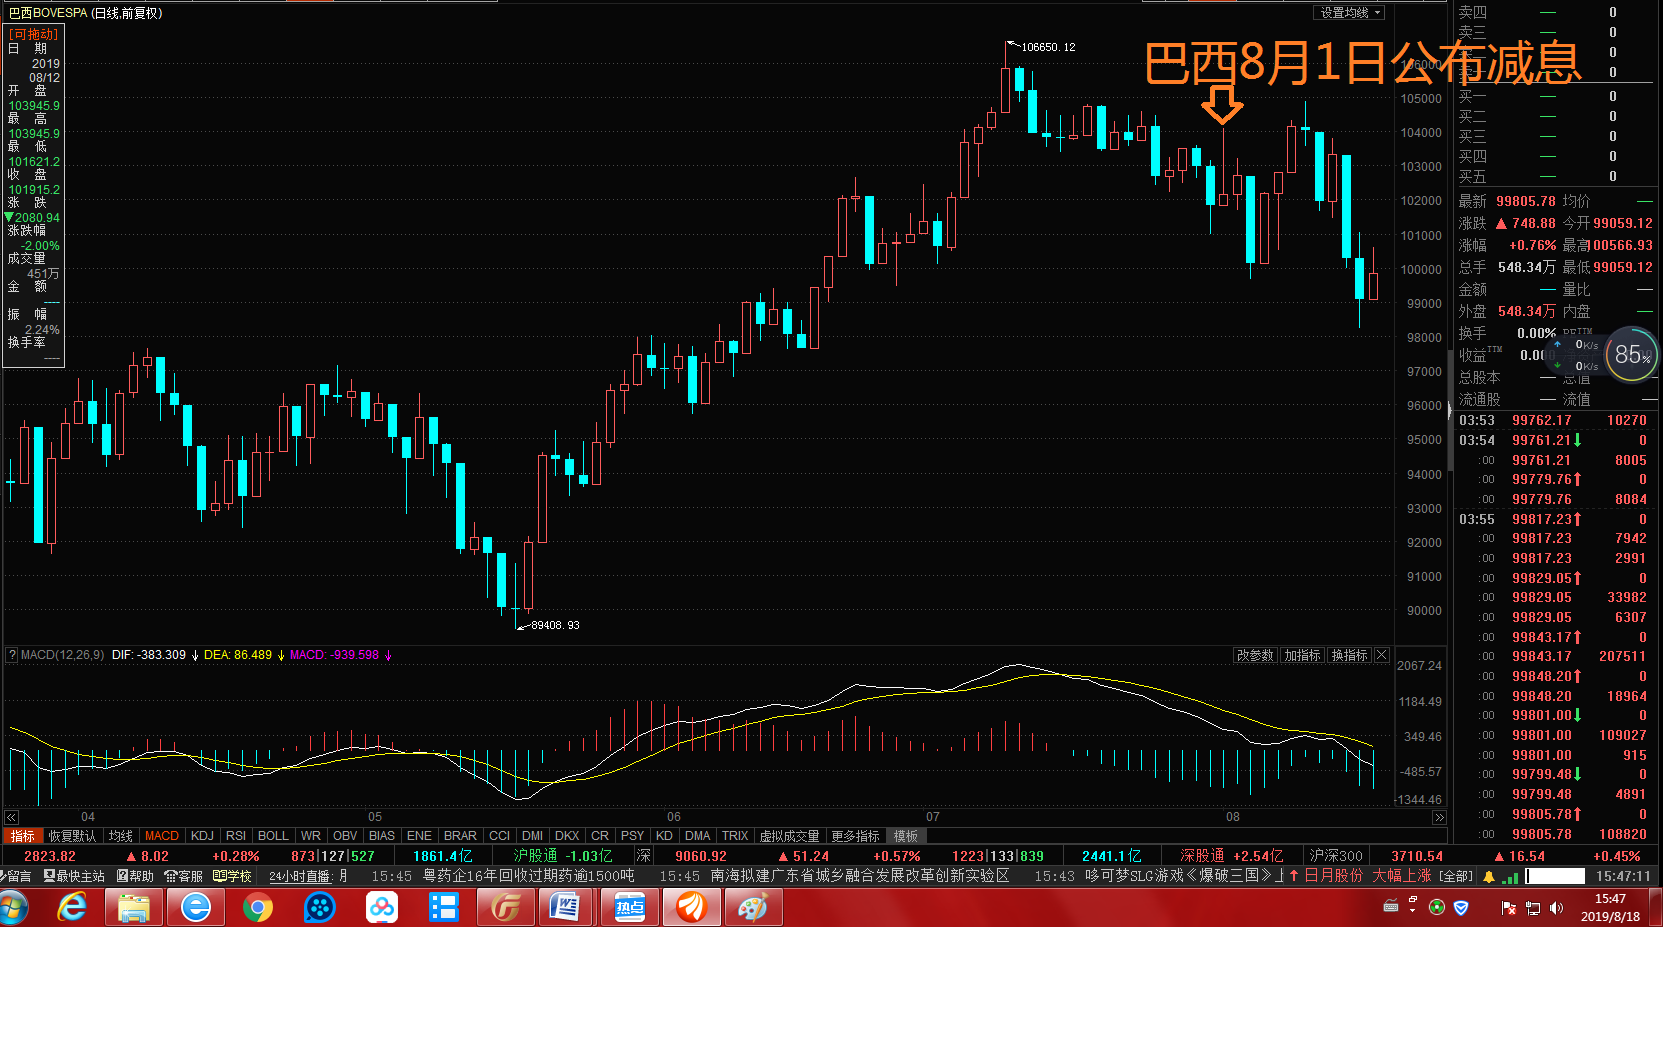Close the MACD indicator panel

click(1381, 655)
